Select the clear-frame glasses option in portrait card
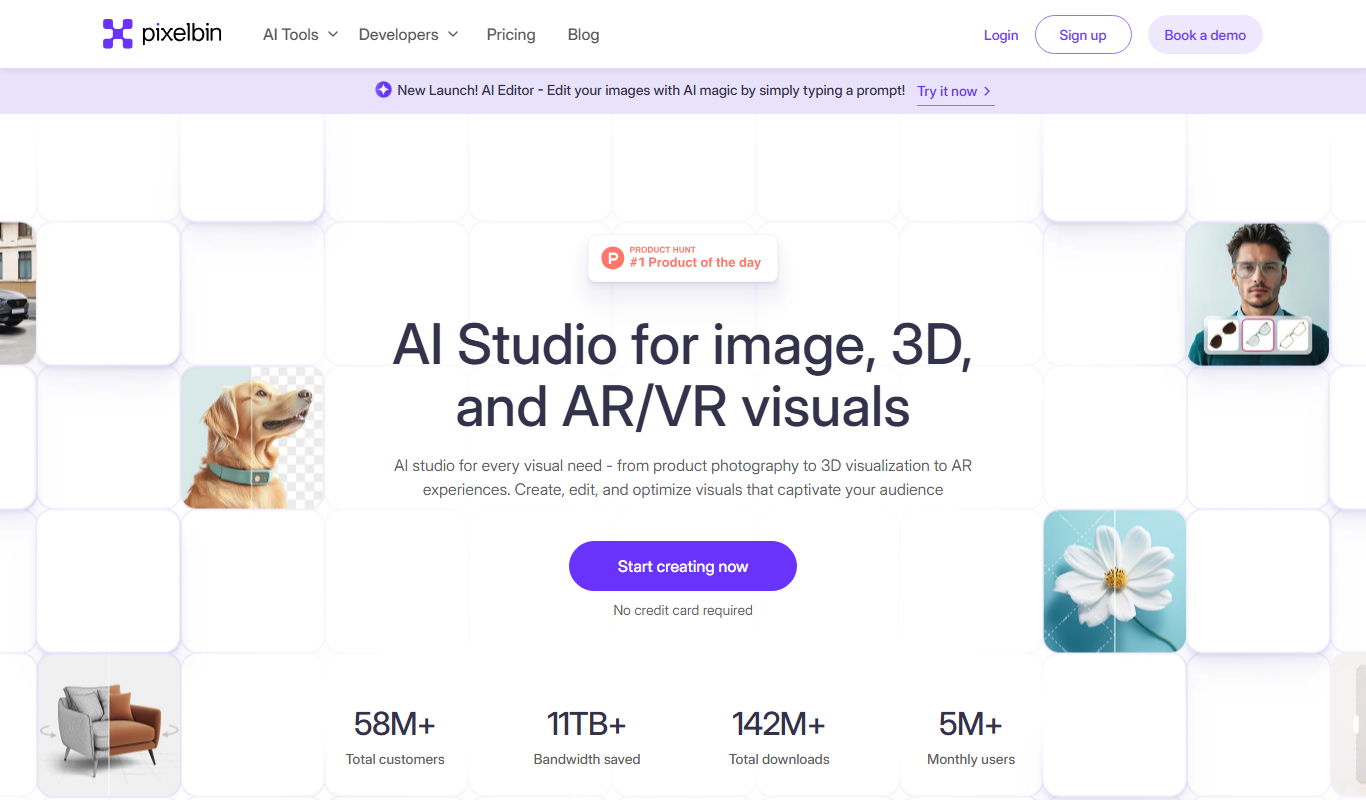This screenshot has width=1366, height=800. click(1258, 335)
